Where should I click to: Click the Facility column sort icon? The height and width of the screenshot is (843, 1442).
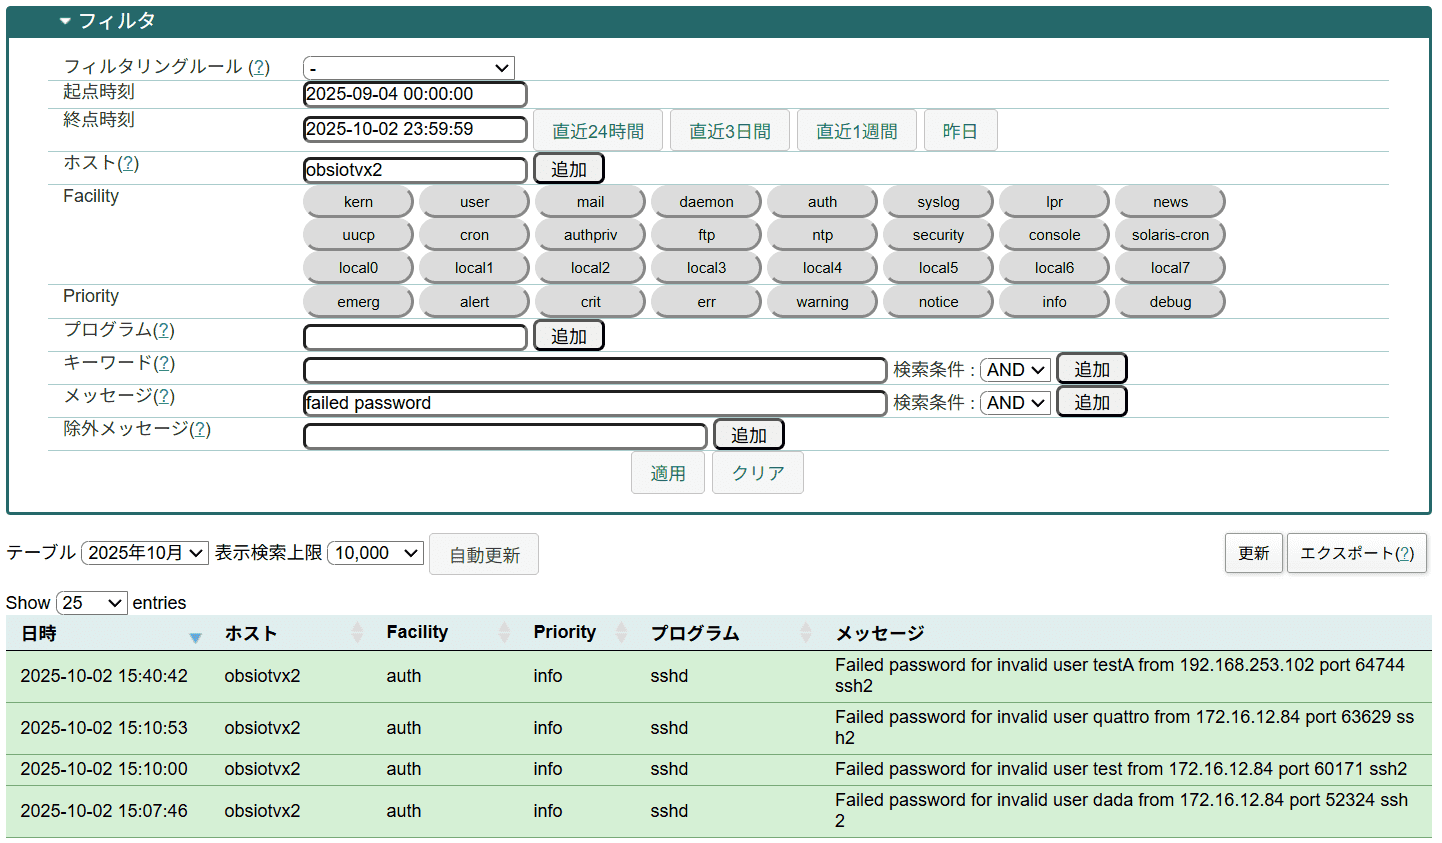click(x=504, y=633)
